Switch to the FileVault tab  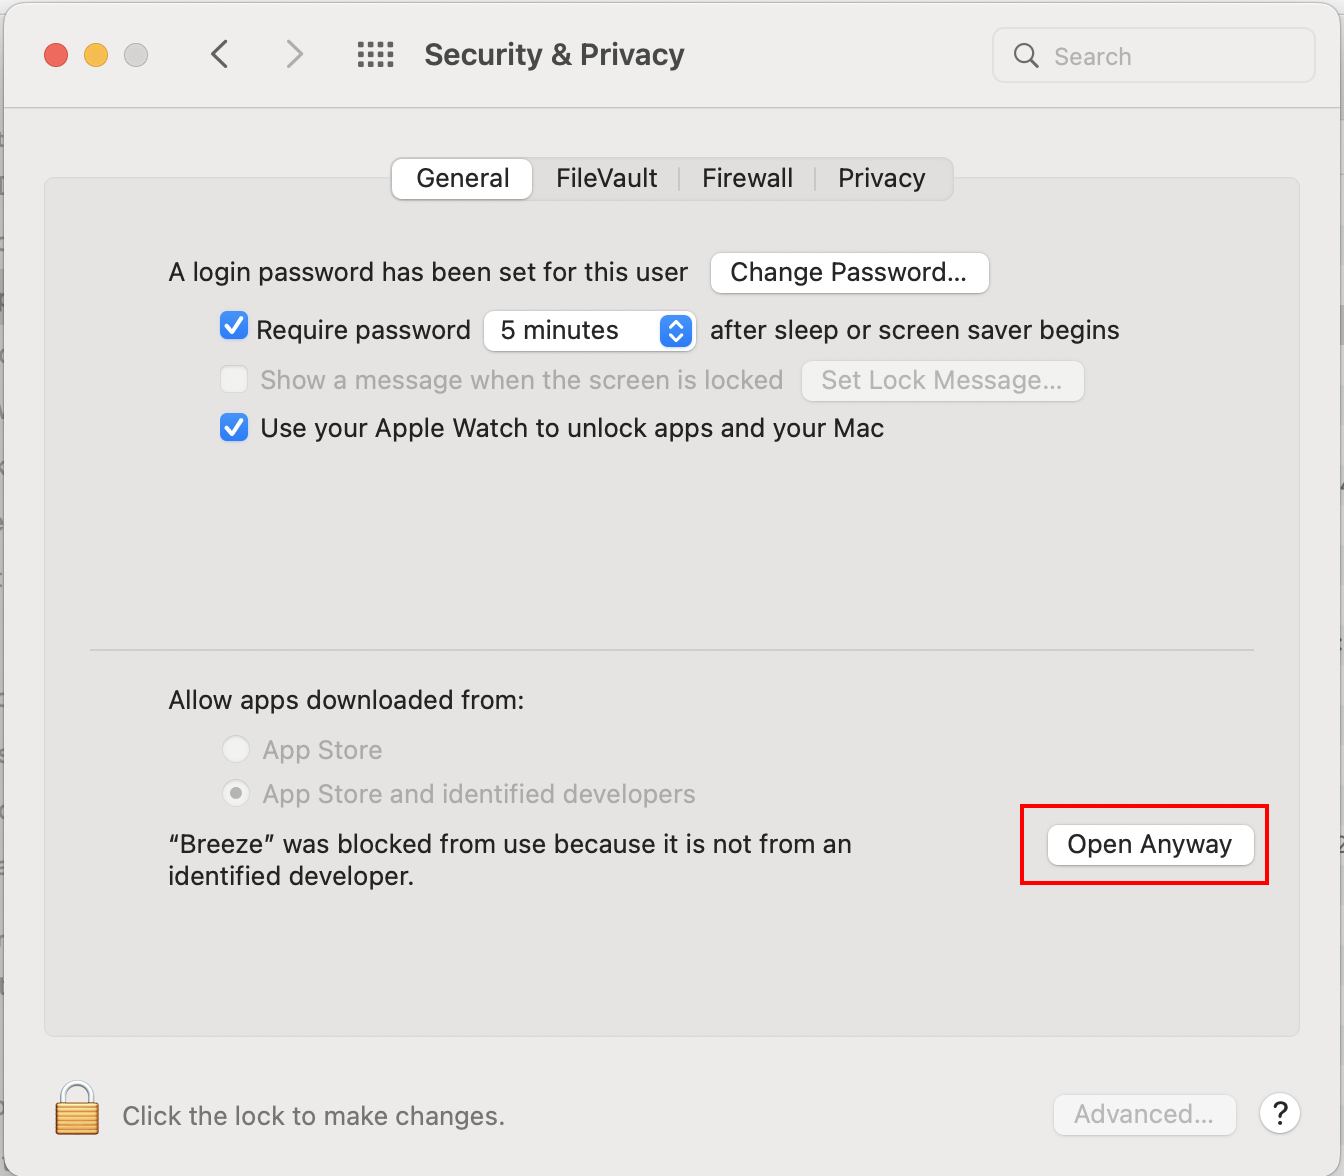coord(606,179)
